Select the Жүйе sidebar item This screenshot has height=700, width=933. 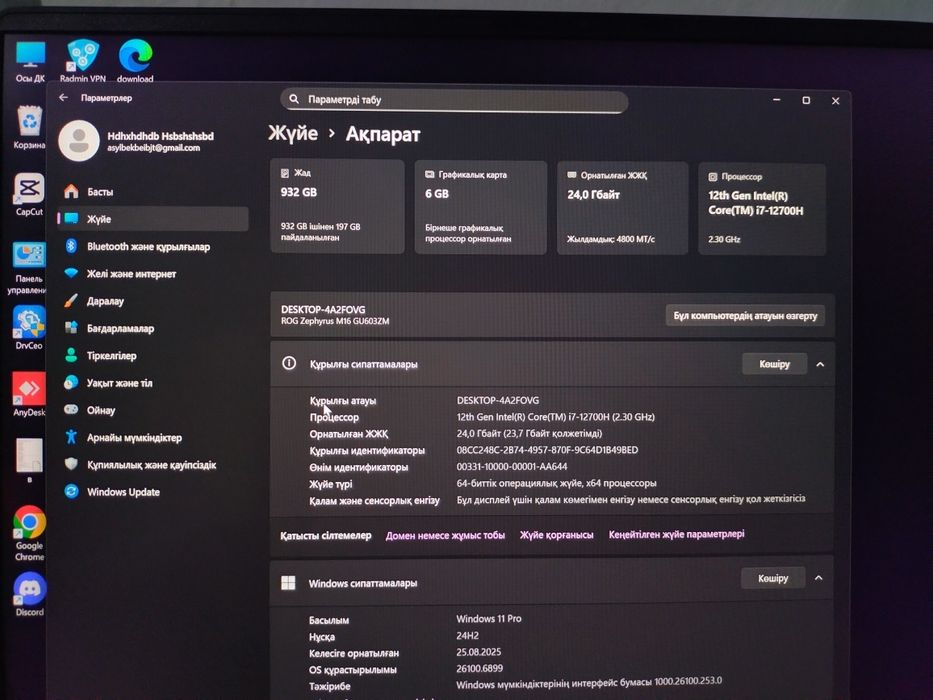tap(153, 218)
